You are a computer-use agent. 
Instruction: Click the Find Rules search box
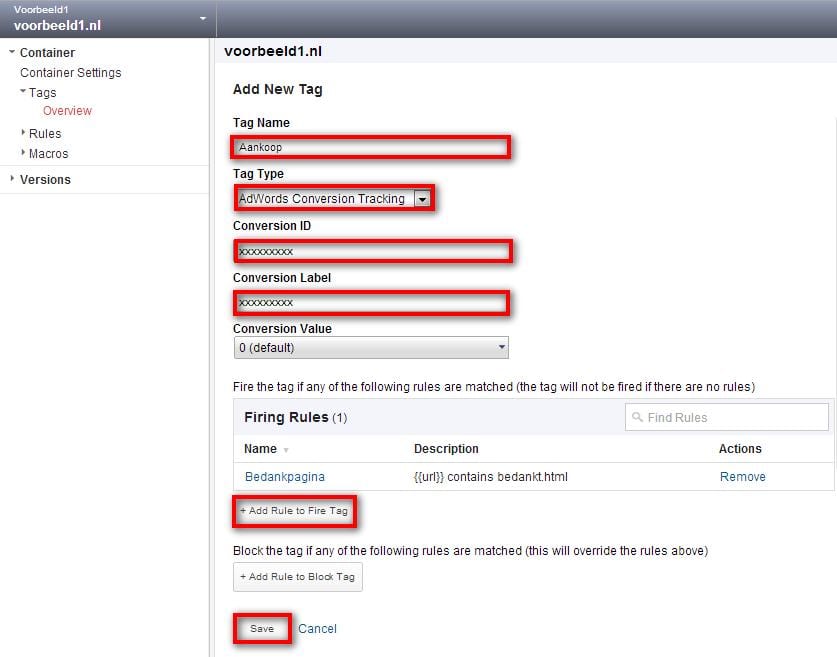[x=727, y=417]
